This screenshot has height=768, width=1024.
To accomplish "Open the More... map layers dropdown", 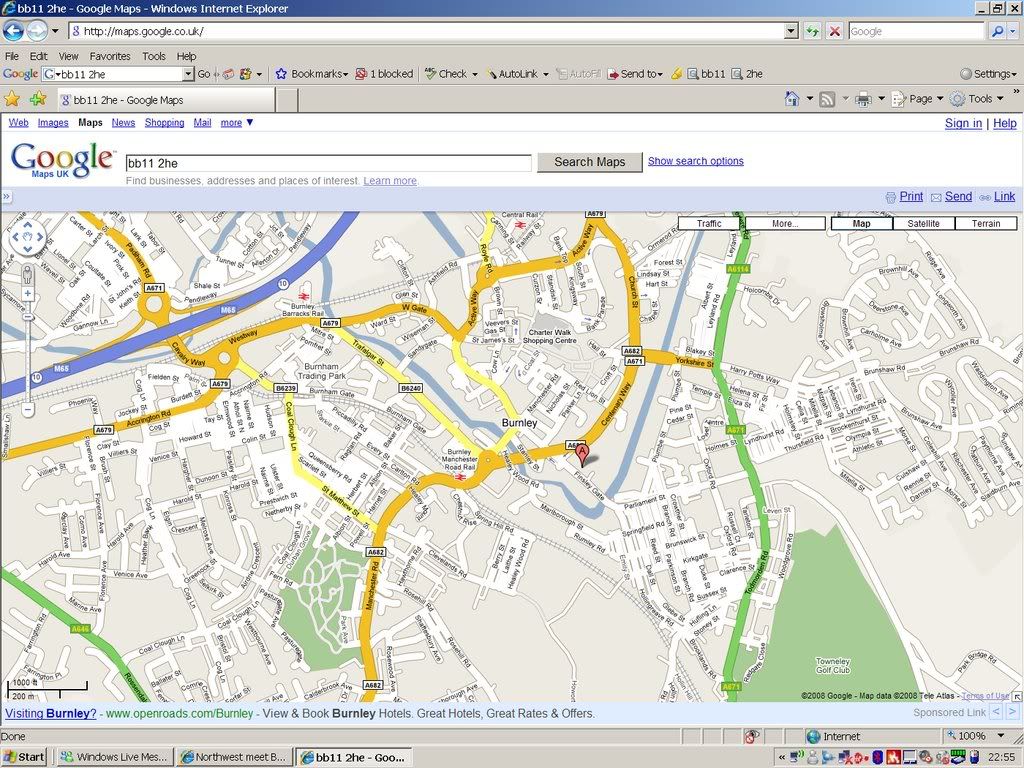I will (785, 223).
